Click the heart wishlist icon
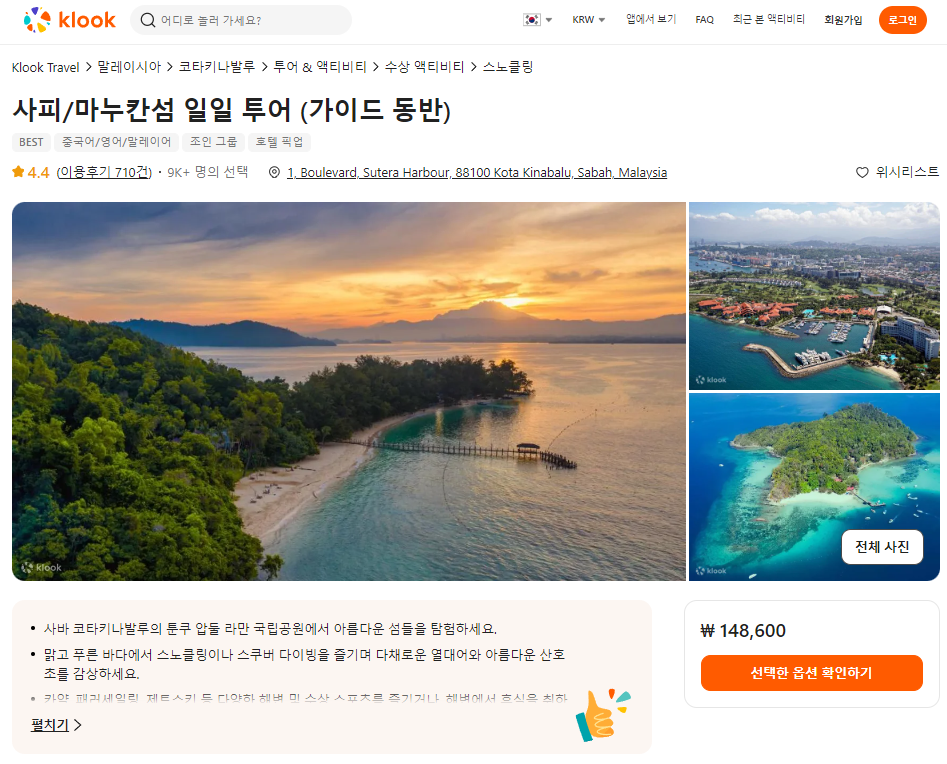 pos(862,173)
